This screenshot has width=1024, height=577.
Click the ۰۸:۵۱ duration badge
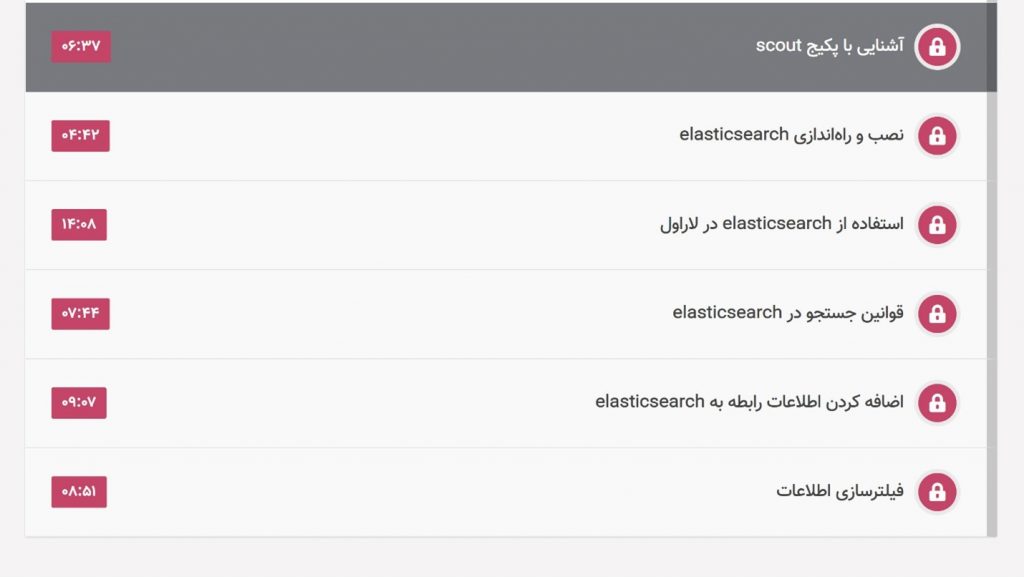click(x=79, y=491)
